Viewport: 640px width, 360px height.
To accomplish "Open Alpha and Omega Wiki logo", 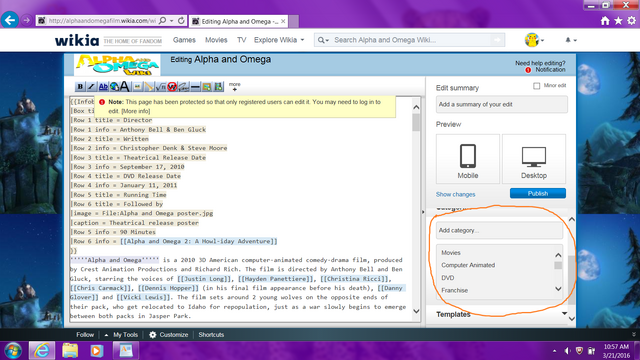I will tap(117, 65).
